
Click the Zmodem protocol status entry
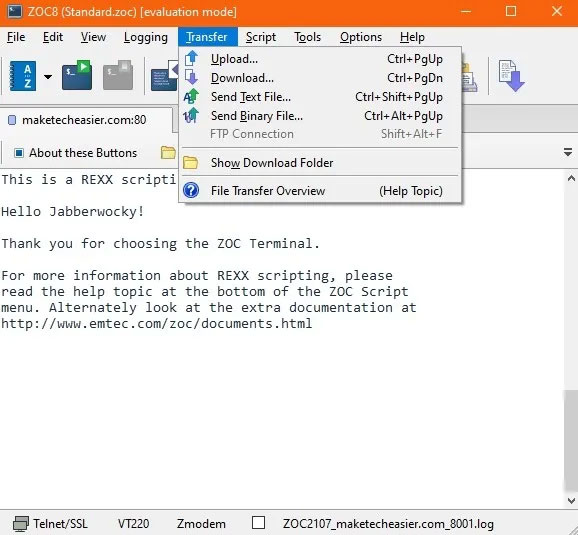click(x=201, y=524)
